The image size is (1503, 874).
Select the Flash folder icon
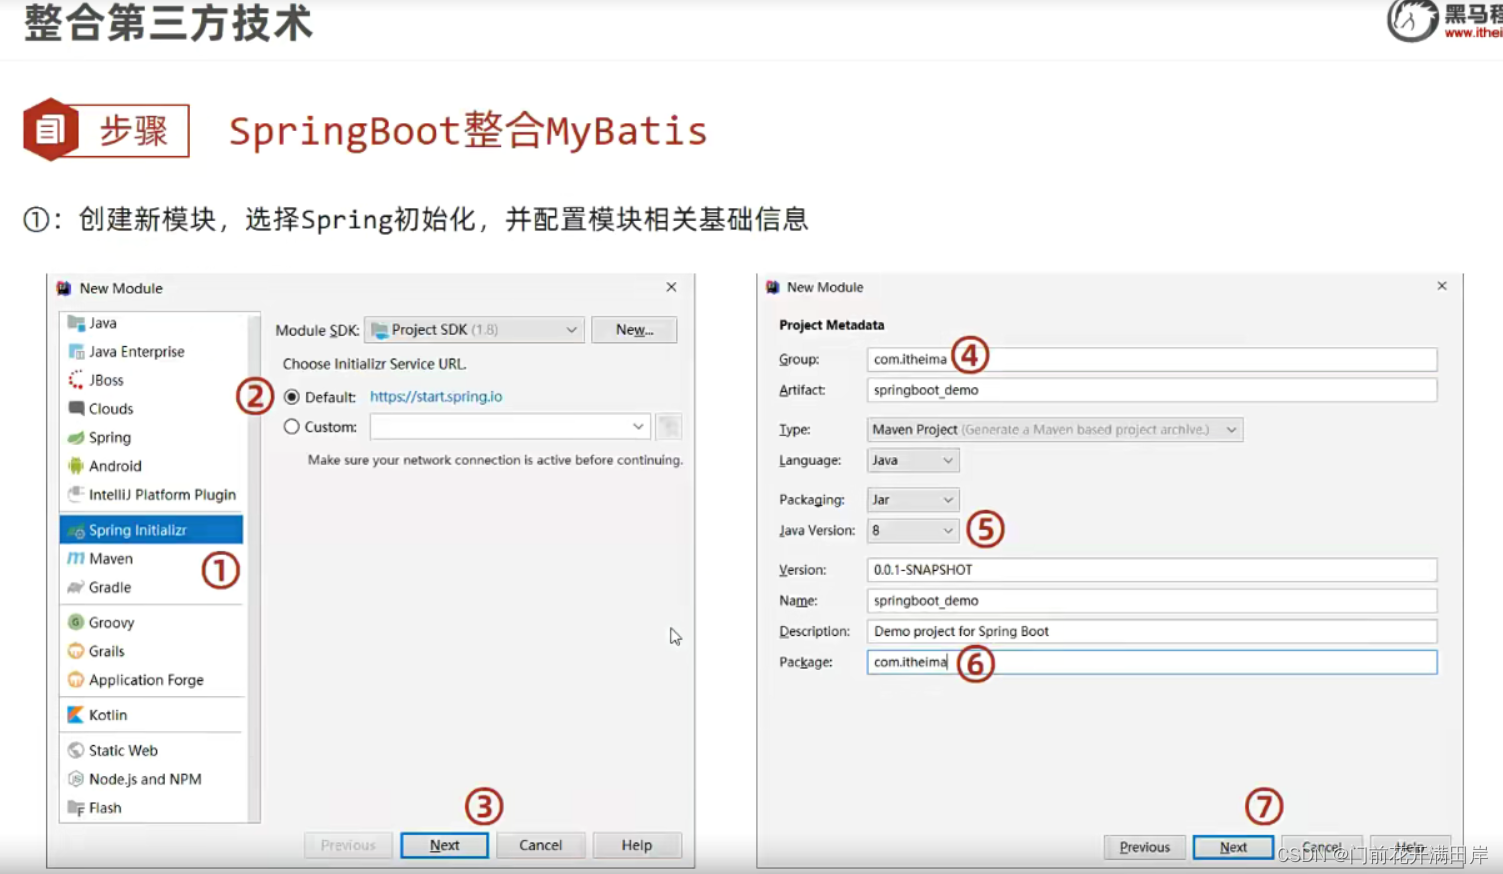tap(76, 808)
